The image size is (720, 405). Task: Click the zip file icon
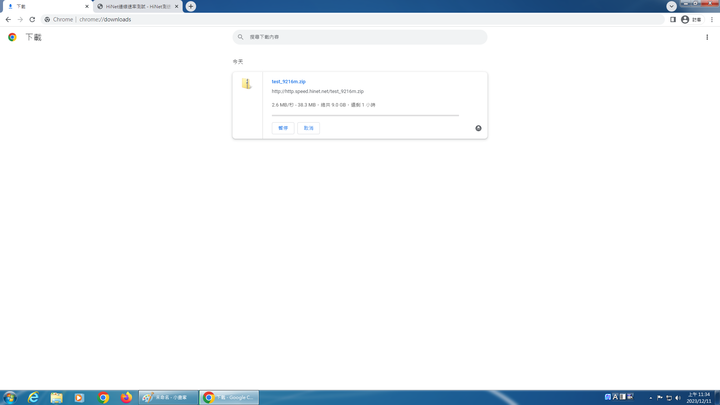point(247,84)
